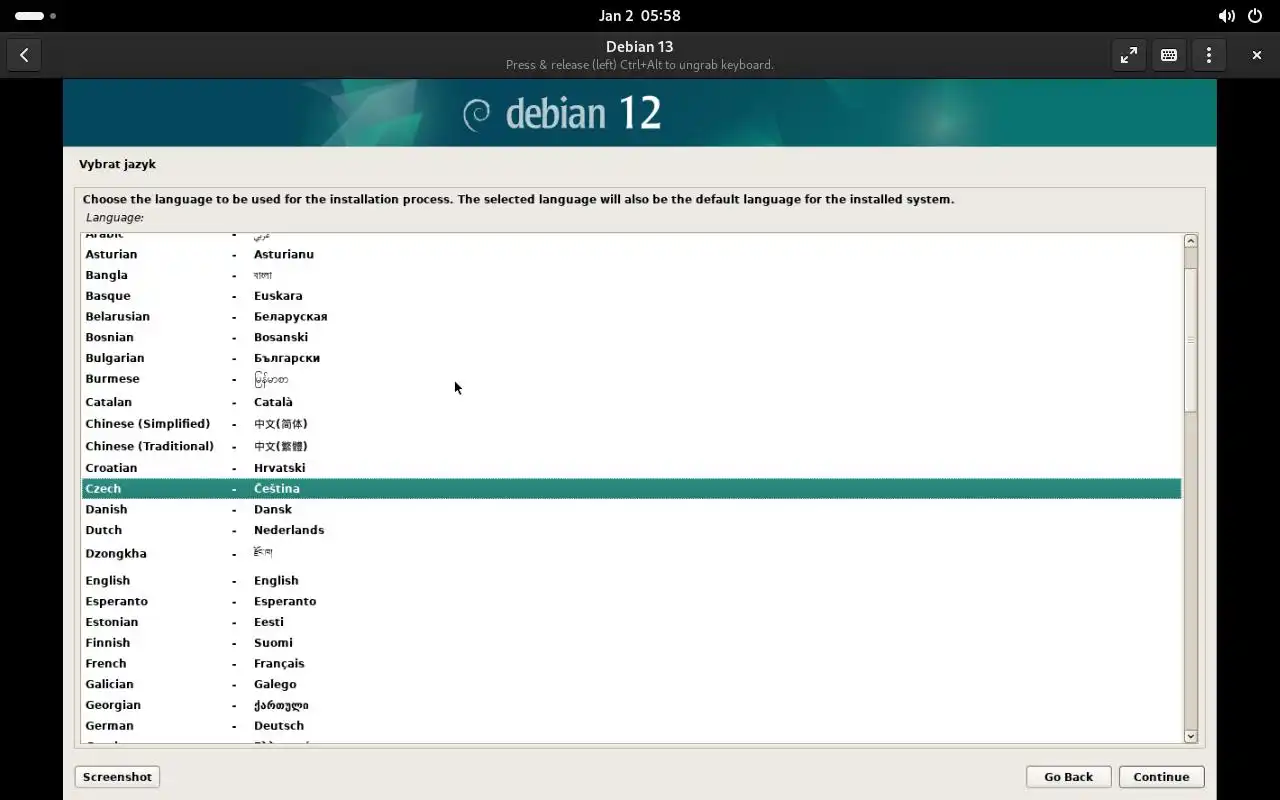
Task: Select Dzongkha language row
Action: click(x=631, y=554)
